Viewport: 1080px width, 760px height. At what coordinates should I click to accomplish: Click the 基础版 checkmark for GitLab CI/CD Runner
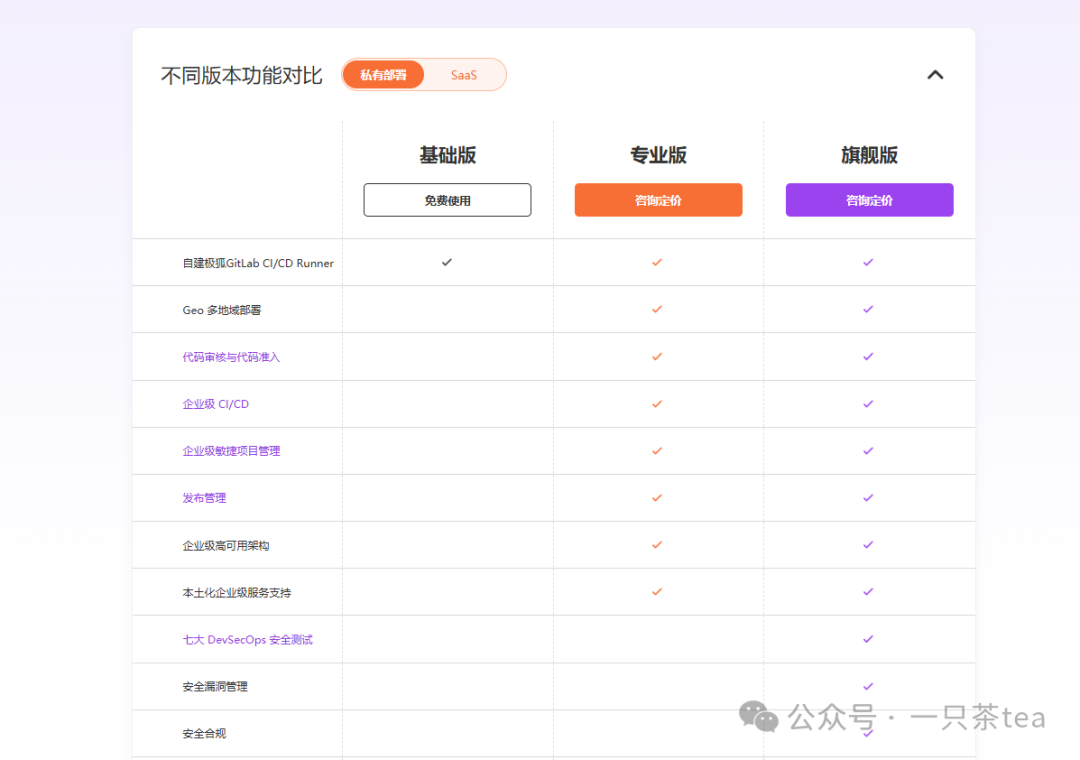(447, 262)
